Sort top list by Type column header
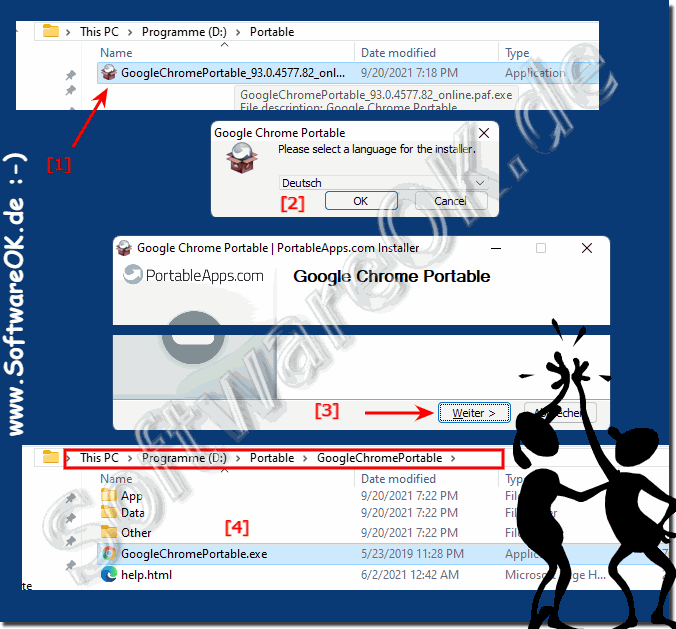Image resolution: width=676 pixels, height=629 pixels. (x=517, y=53)
